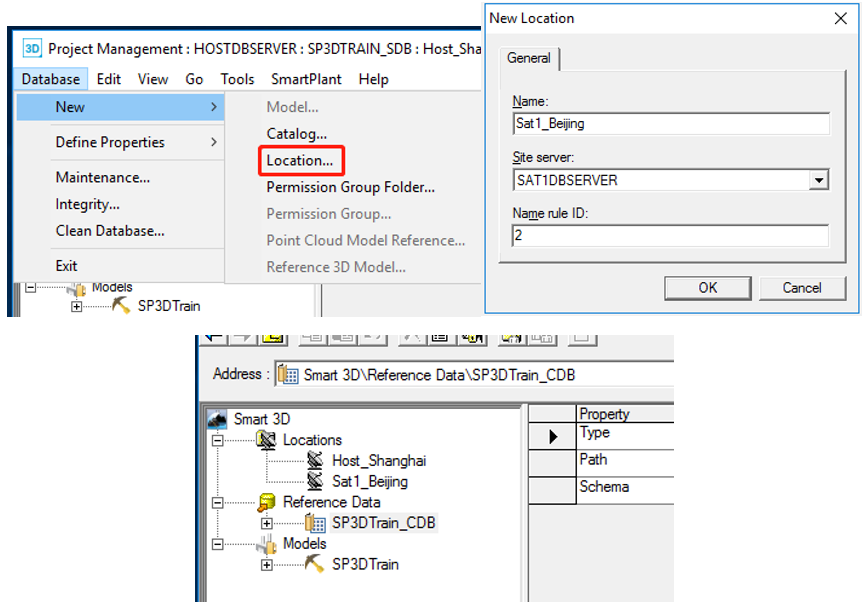Collapse the Reference Data tree node
Screen dimensions: 862x604
217,502
